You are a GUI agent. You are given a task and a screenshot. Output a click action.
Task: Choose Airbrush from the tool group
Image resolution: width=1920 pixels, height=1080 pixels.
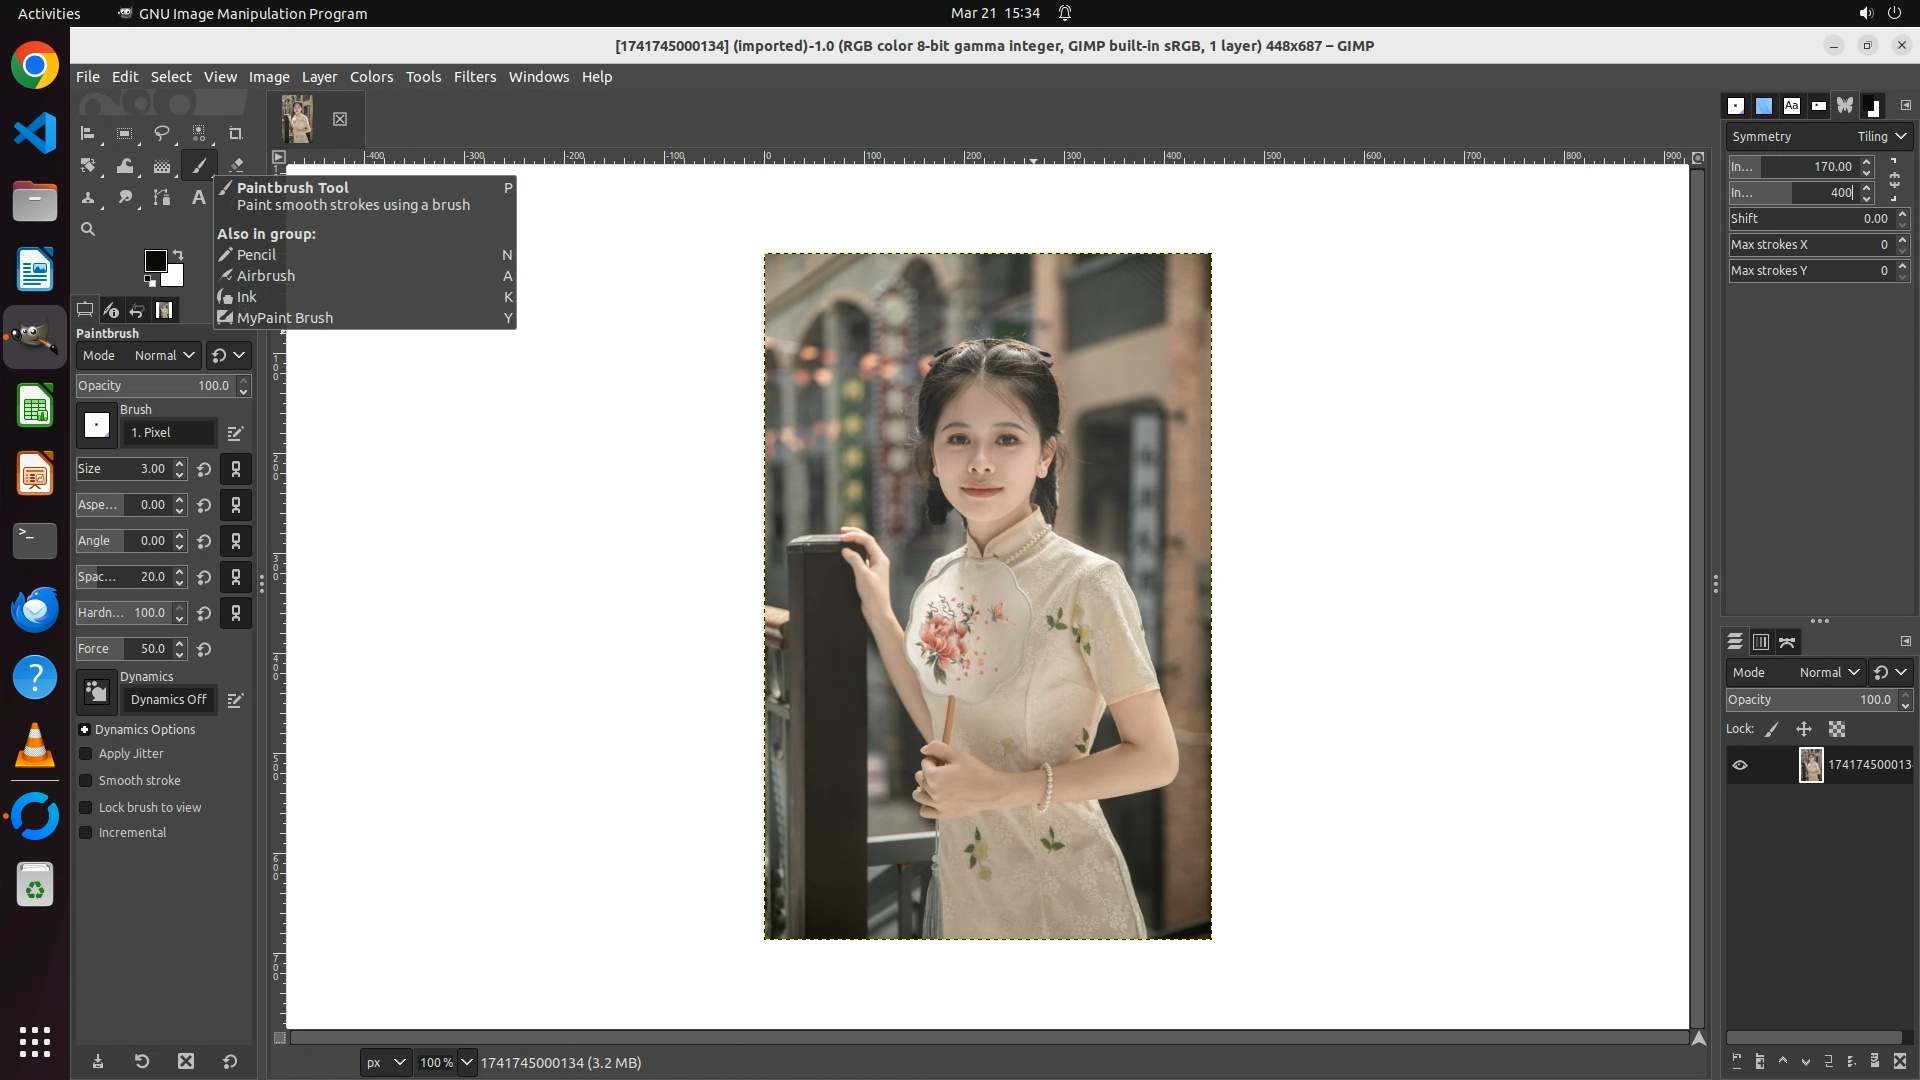coord(265,276)
